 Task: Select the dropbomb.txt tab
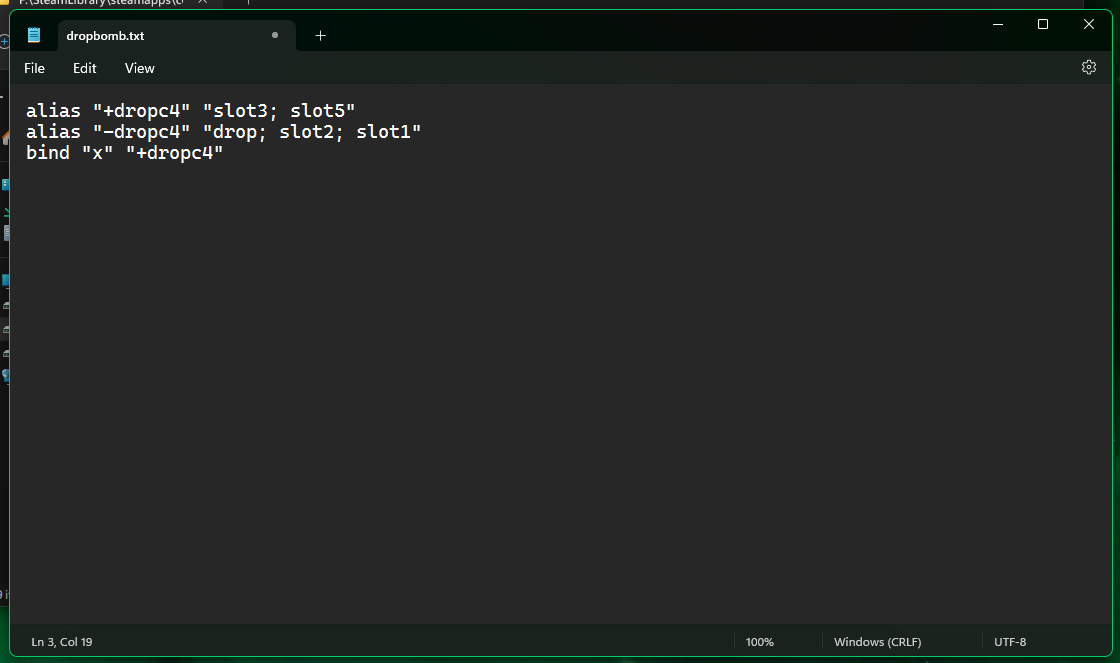pos(105,36)
